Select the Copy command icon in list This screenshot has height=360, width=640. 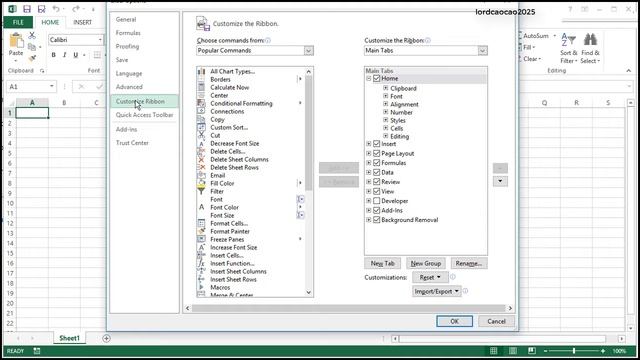click(x=201, y=119)
